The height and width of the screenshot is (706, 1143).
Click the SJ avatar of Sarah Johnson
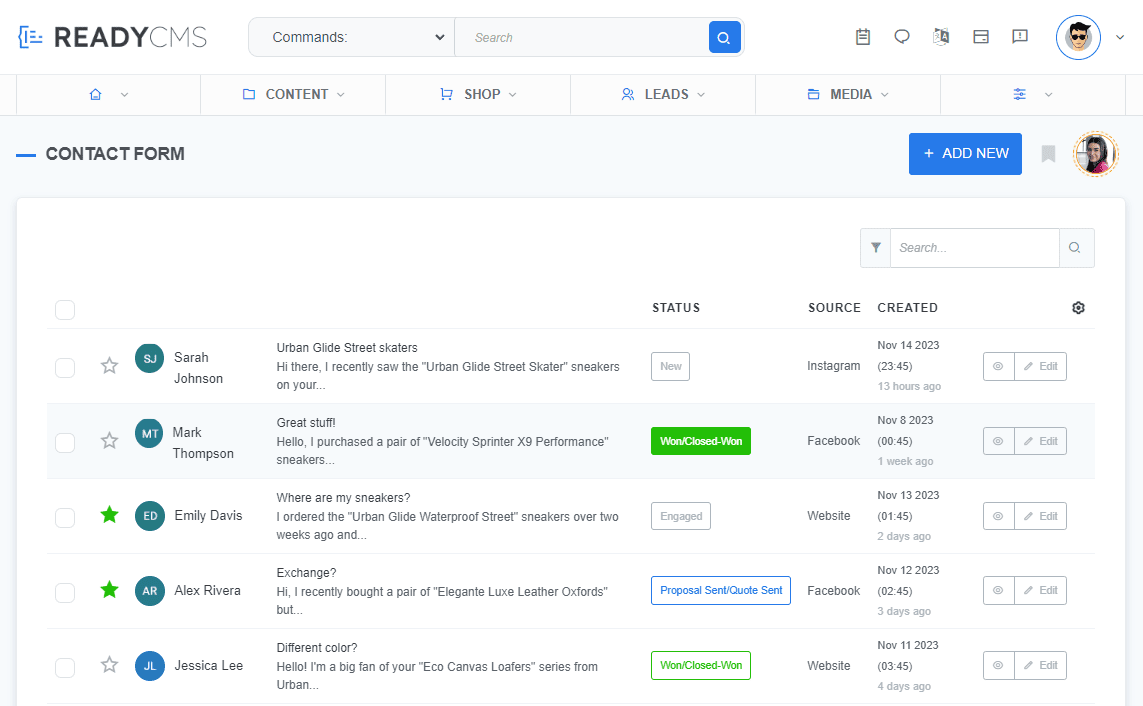(x=149, y=358)
